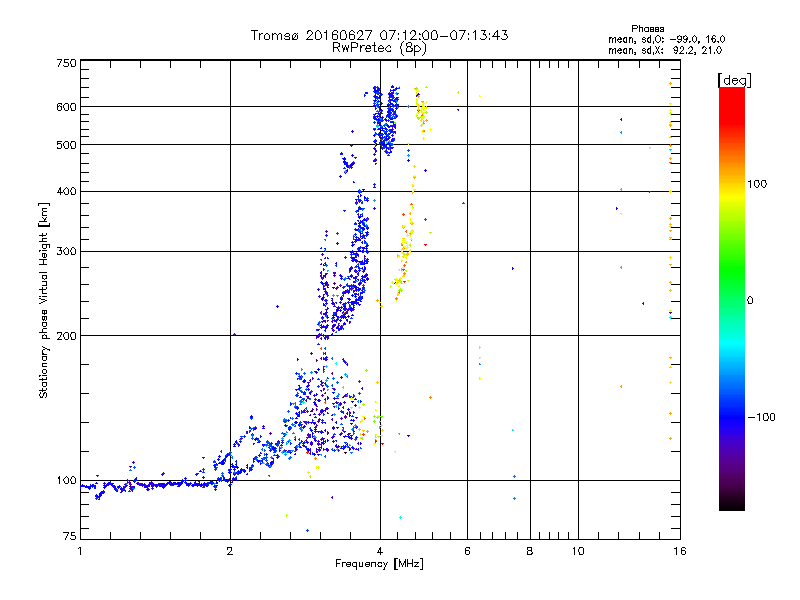800x600 pixels.
Task: Click the 'Stationary phase Virtual Height [km]' axis label
Action: point(43,301)
